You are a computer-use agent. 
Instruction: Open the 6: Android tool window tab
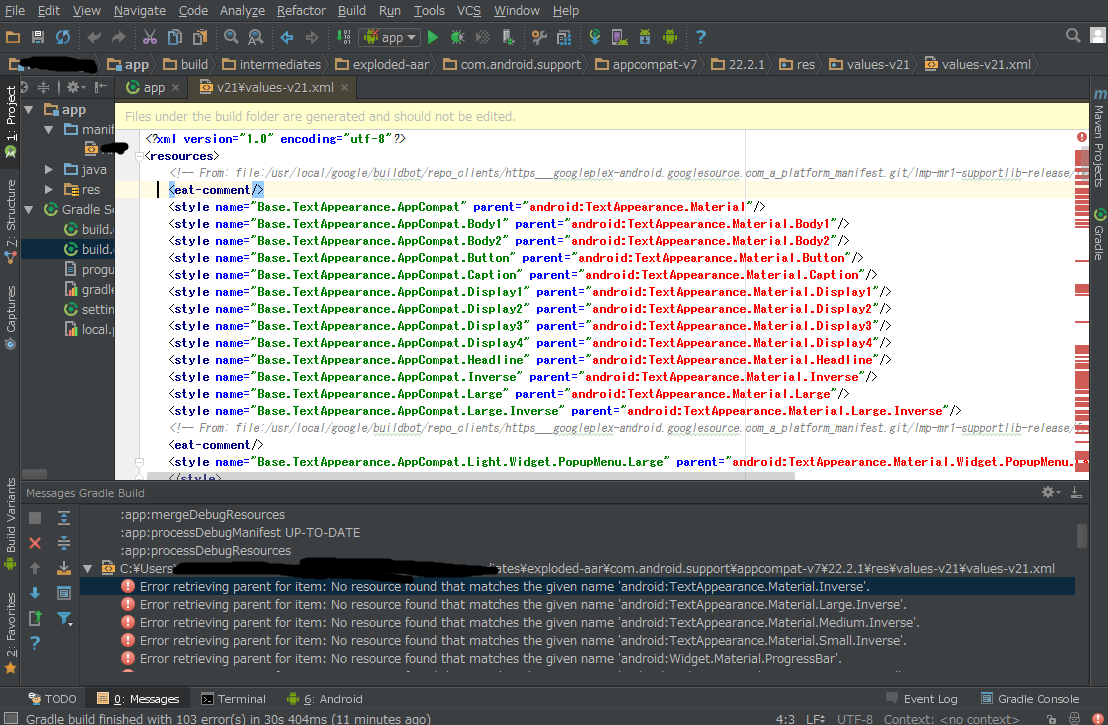pyautogui.click(x=325, y=699)
